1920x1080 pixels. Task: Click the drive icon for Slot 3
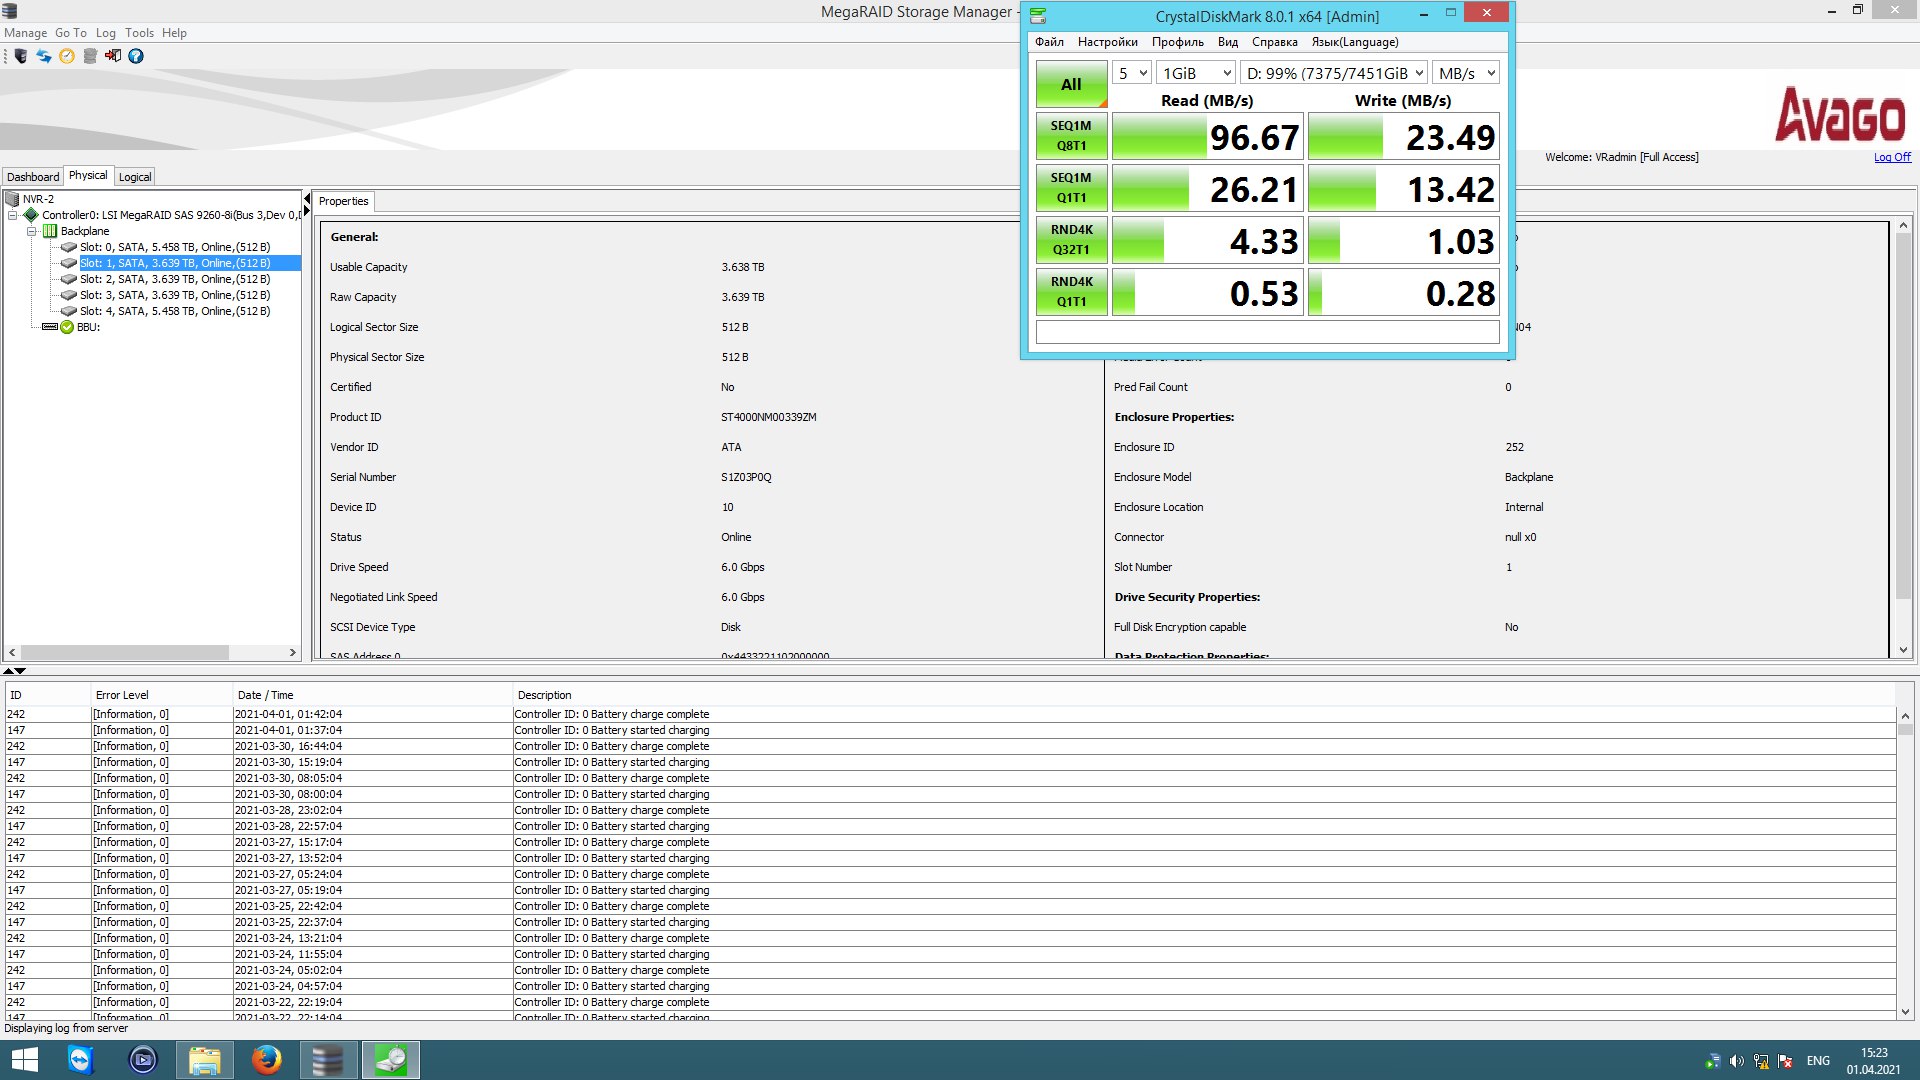(x=69, y=295)
